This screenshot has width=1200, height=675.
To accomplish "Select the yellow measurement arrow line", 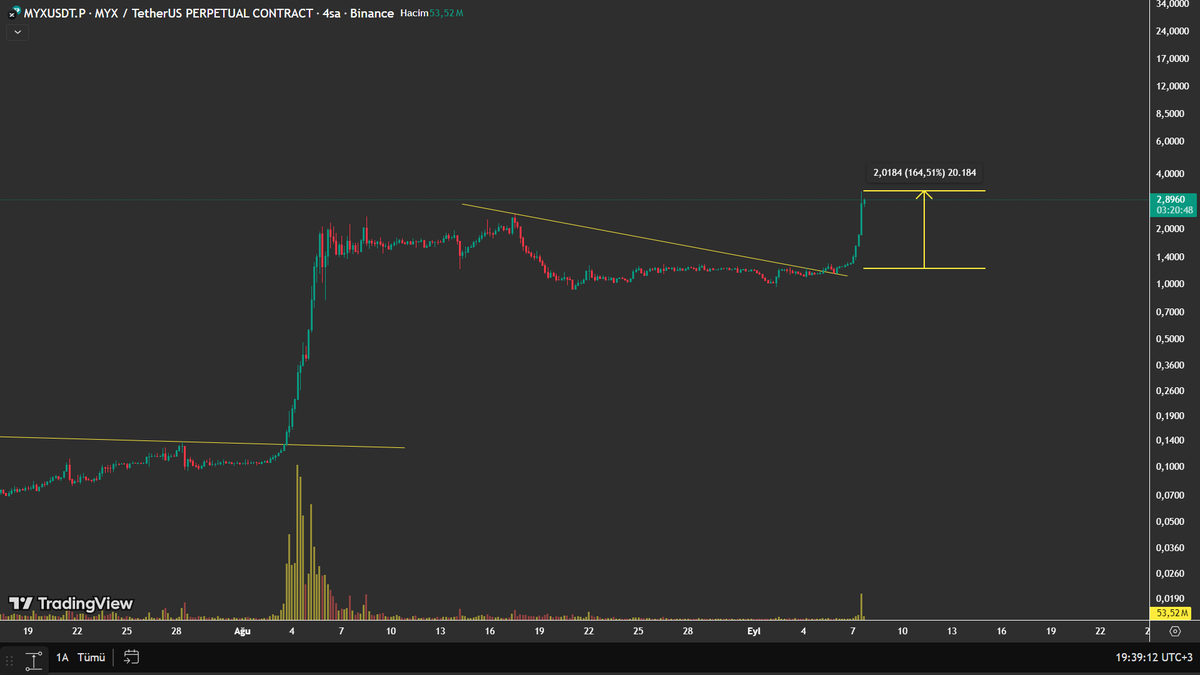I will (x=925, y=230).
